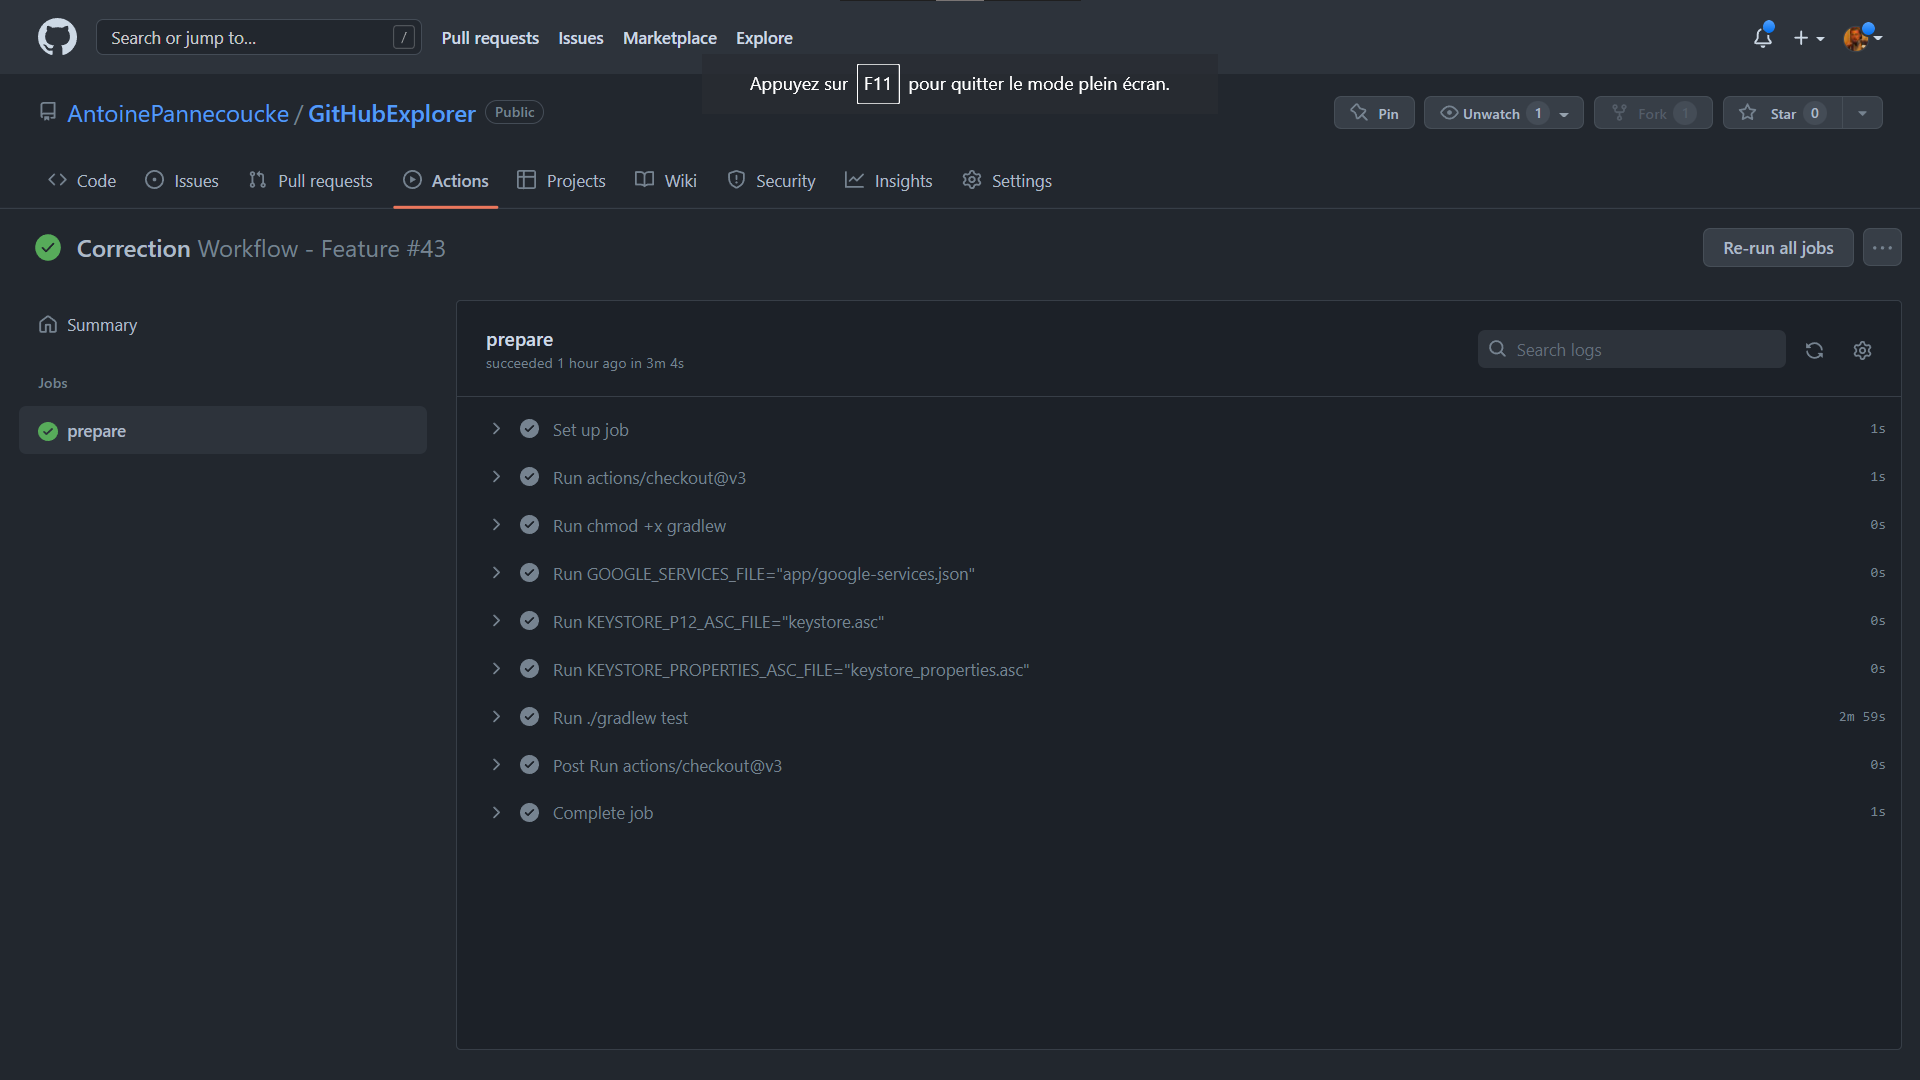Open the Pull requests menu item
The width and height of the screenshot is (1920, 1080).
(x=490, y=37)
